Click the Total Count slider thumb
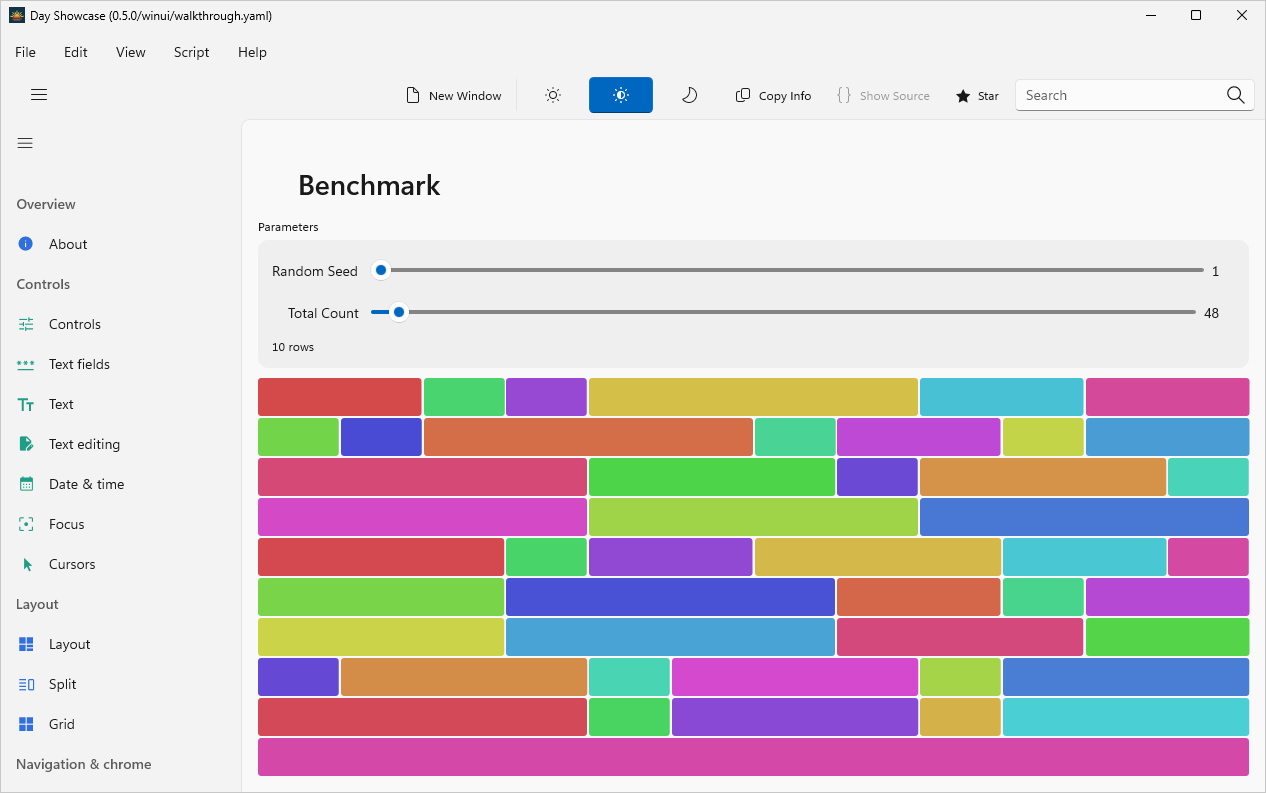The width and height of the screenshot is (1266, 793). click(x=399, y=312)
